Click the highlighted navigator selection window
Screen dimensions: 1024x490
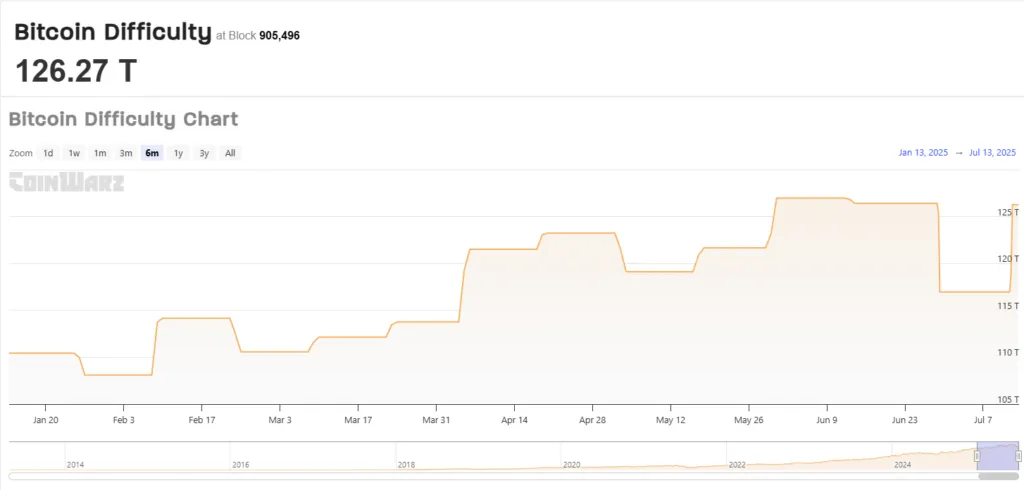coord(997,455)
